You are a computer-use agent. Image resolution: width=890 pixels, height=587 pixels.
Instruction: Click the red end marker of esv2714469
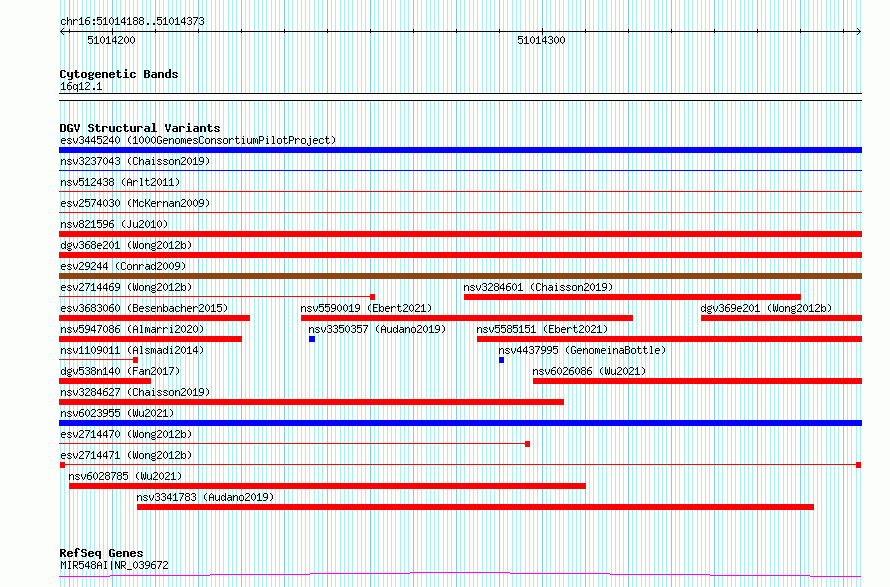click(372, 297)
